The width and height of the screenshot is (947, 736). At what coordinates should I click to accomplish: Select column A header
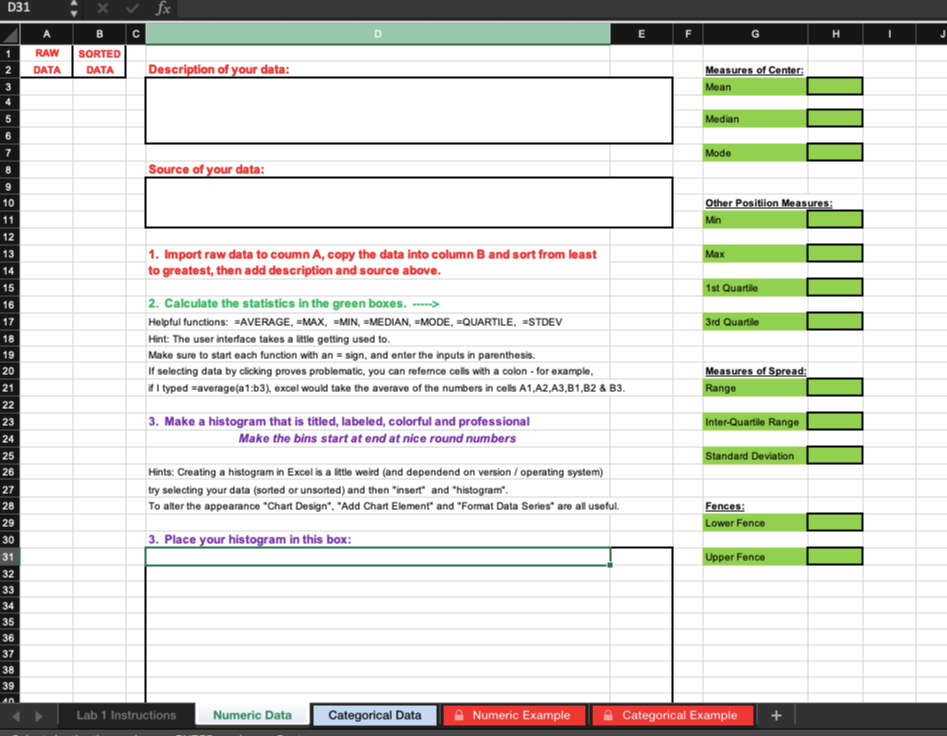click(x=47, y=34)
